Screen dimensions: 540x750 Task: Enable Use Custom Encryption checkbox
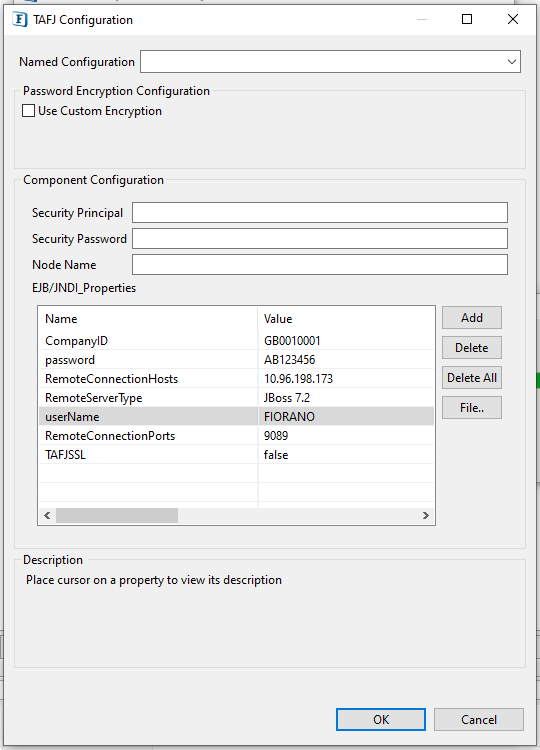point(29,111)
